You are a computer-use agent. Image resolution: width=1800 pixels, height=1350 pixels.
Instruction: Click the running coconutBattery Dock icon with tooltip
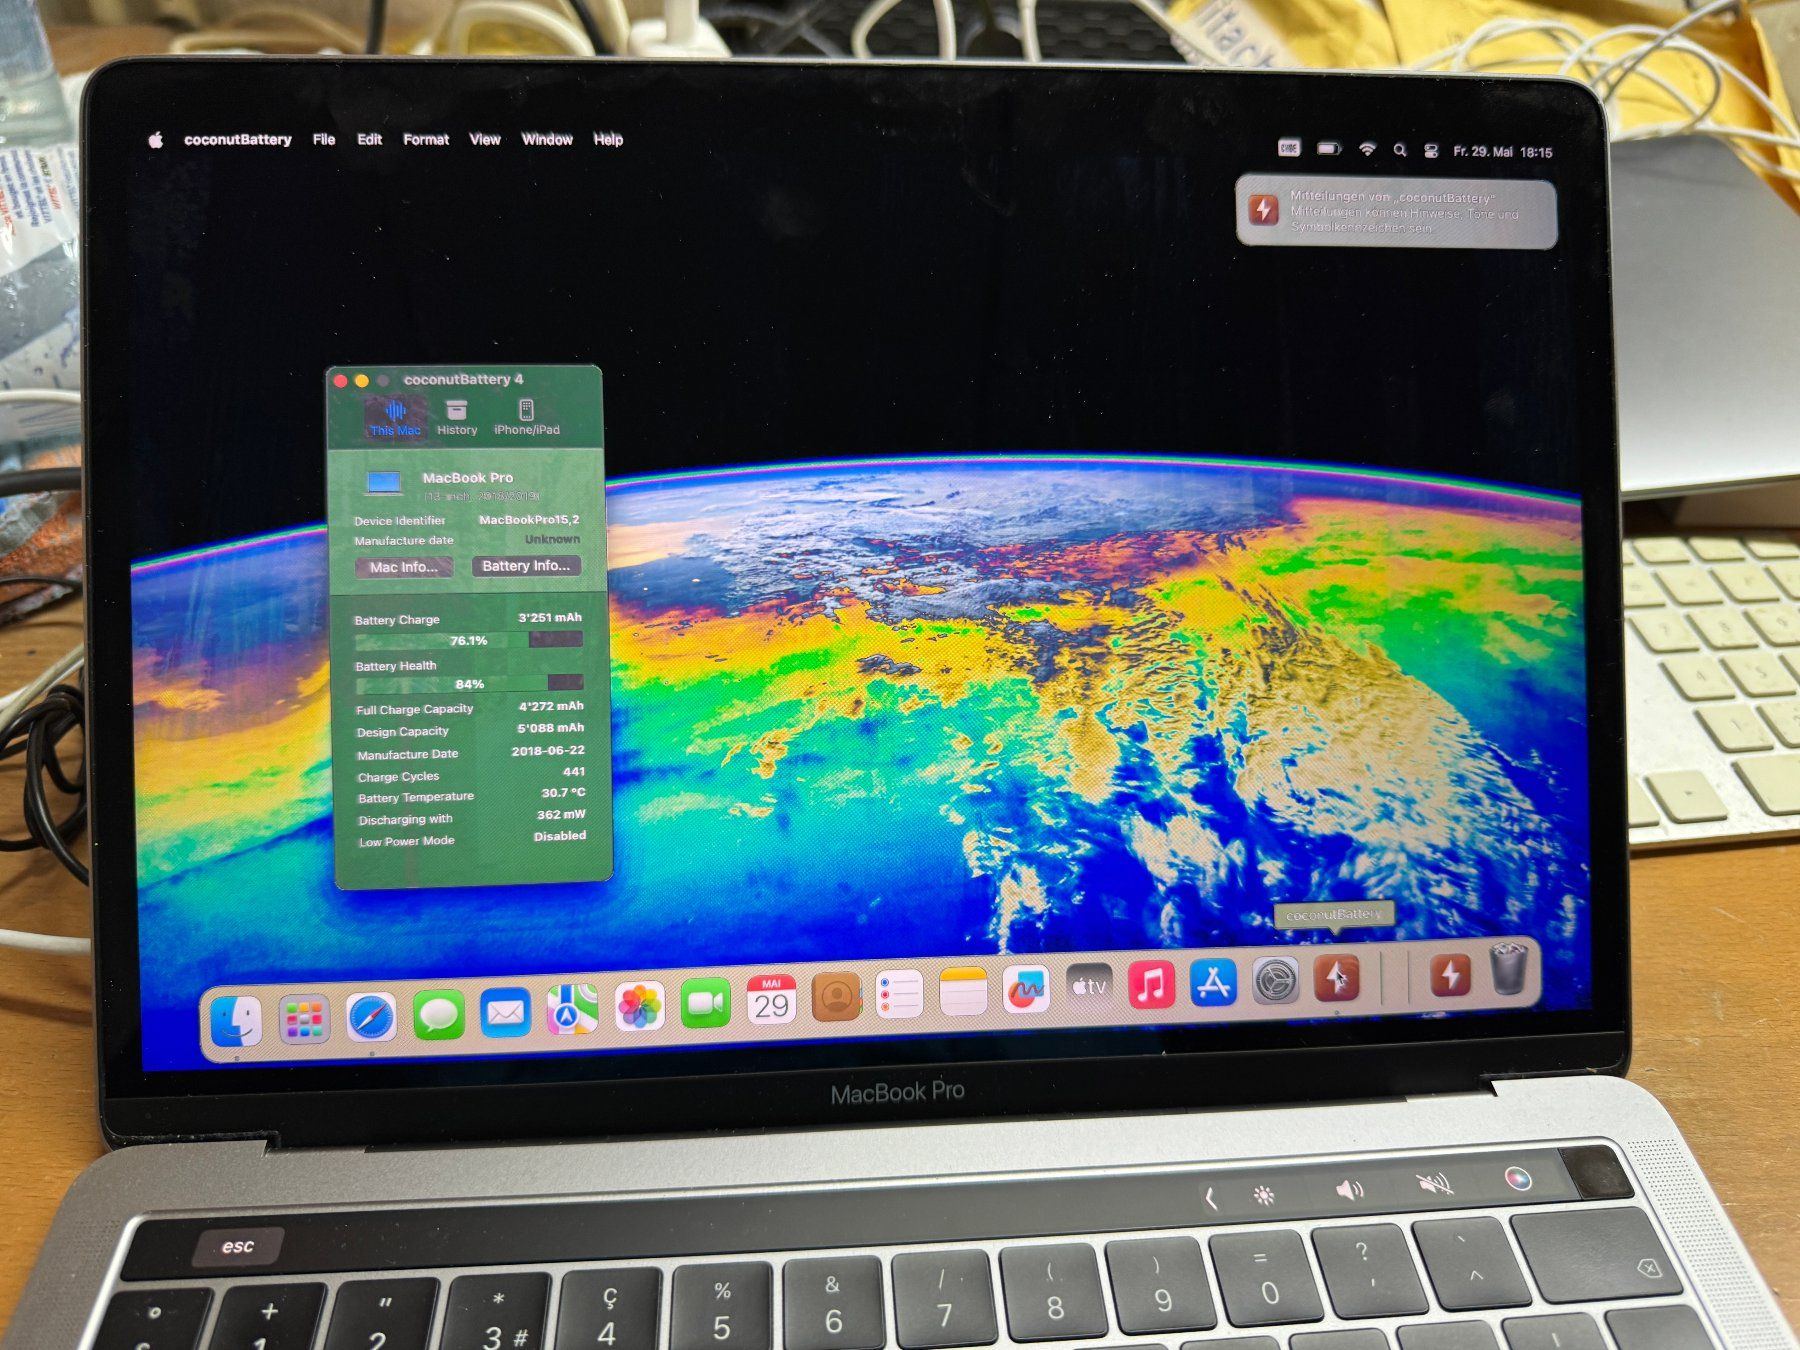[x=1337, y=978]
